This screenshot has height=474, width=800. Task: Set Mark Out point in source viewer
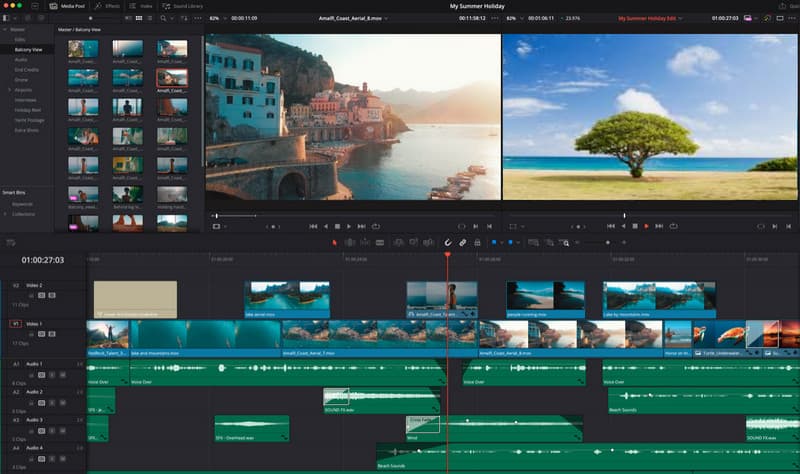click(x=489, y=227)
